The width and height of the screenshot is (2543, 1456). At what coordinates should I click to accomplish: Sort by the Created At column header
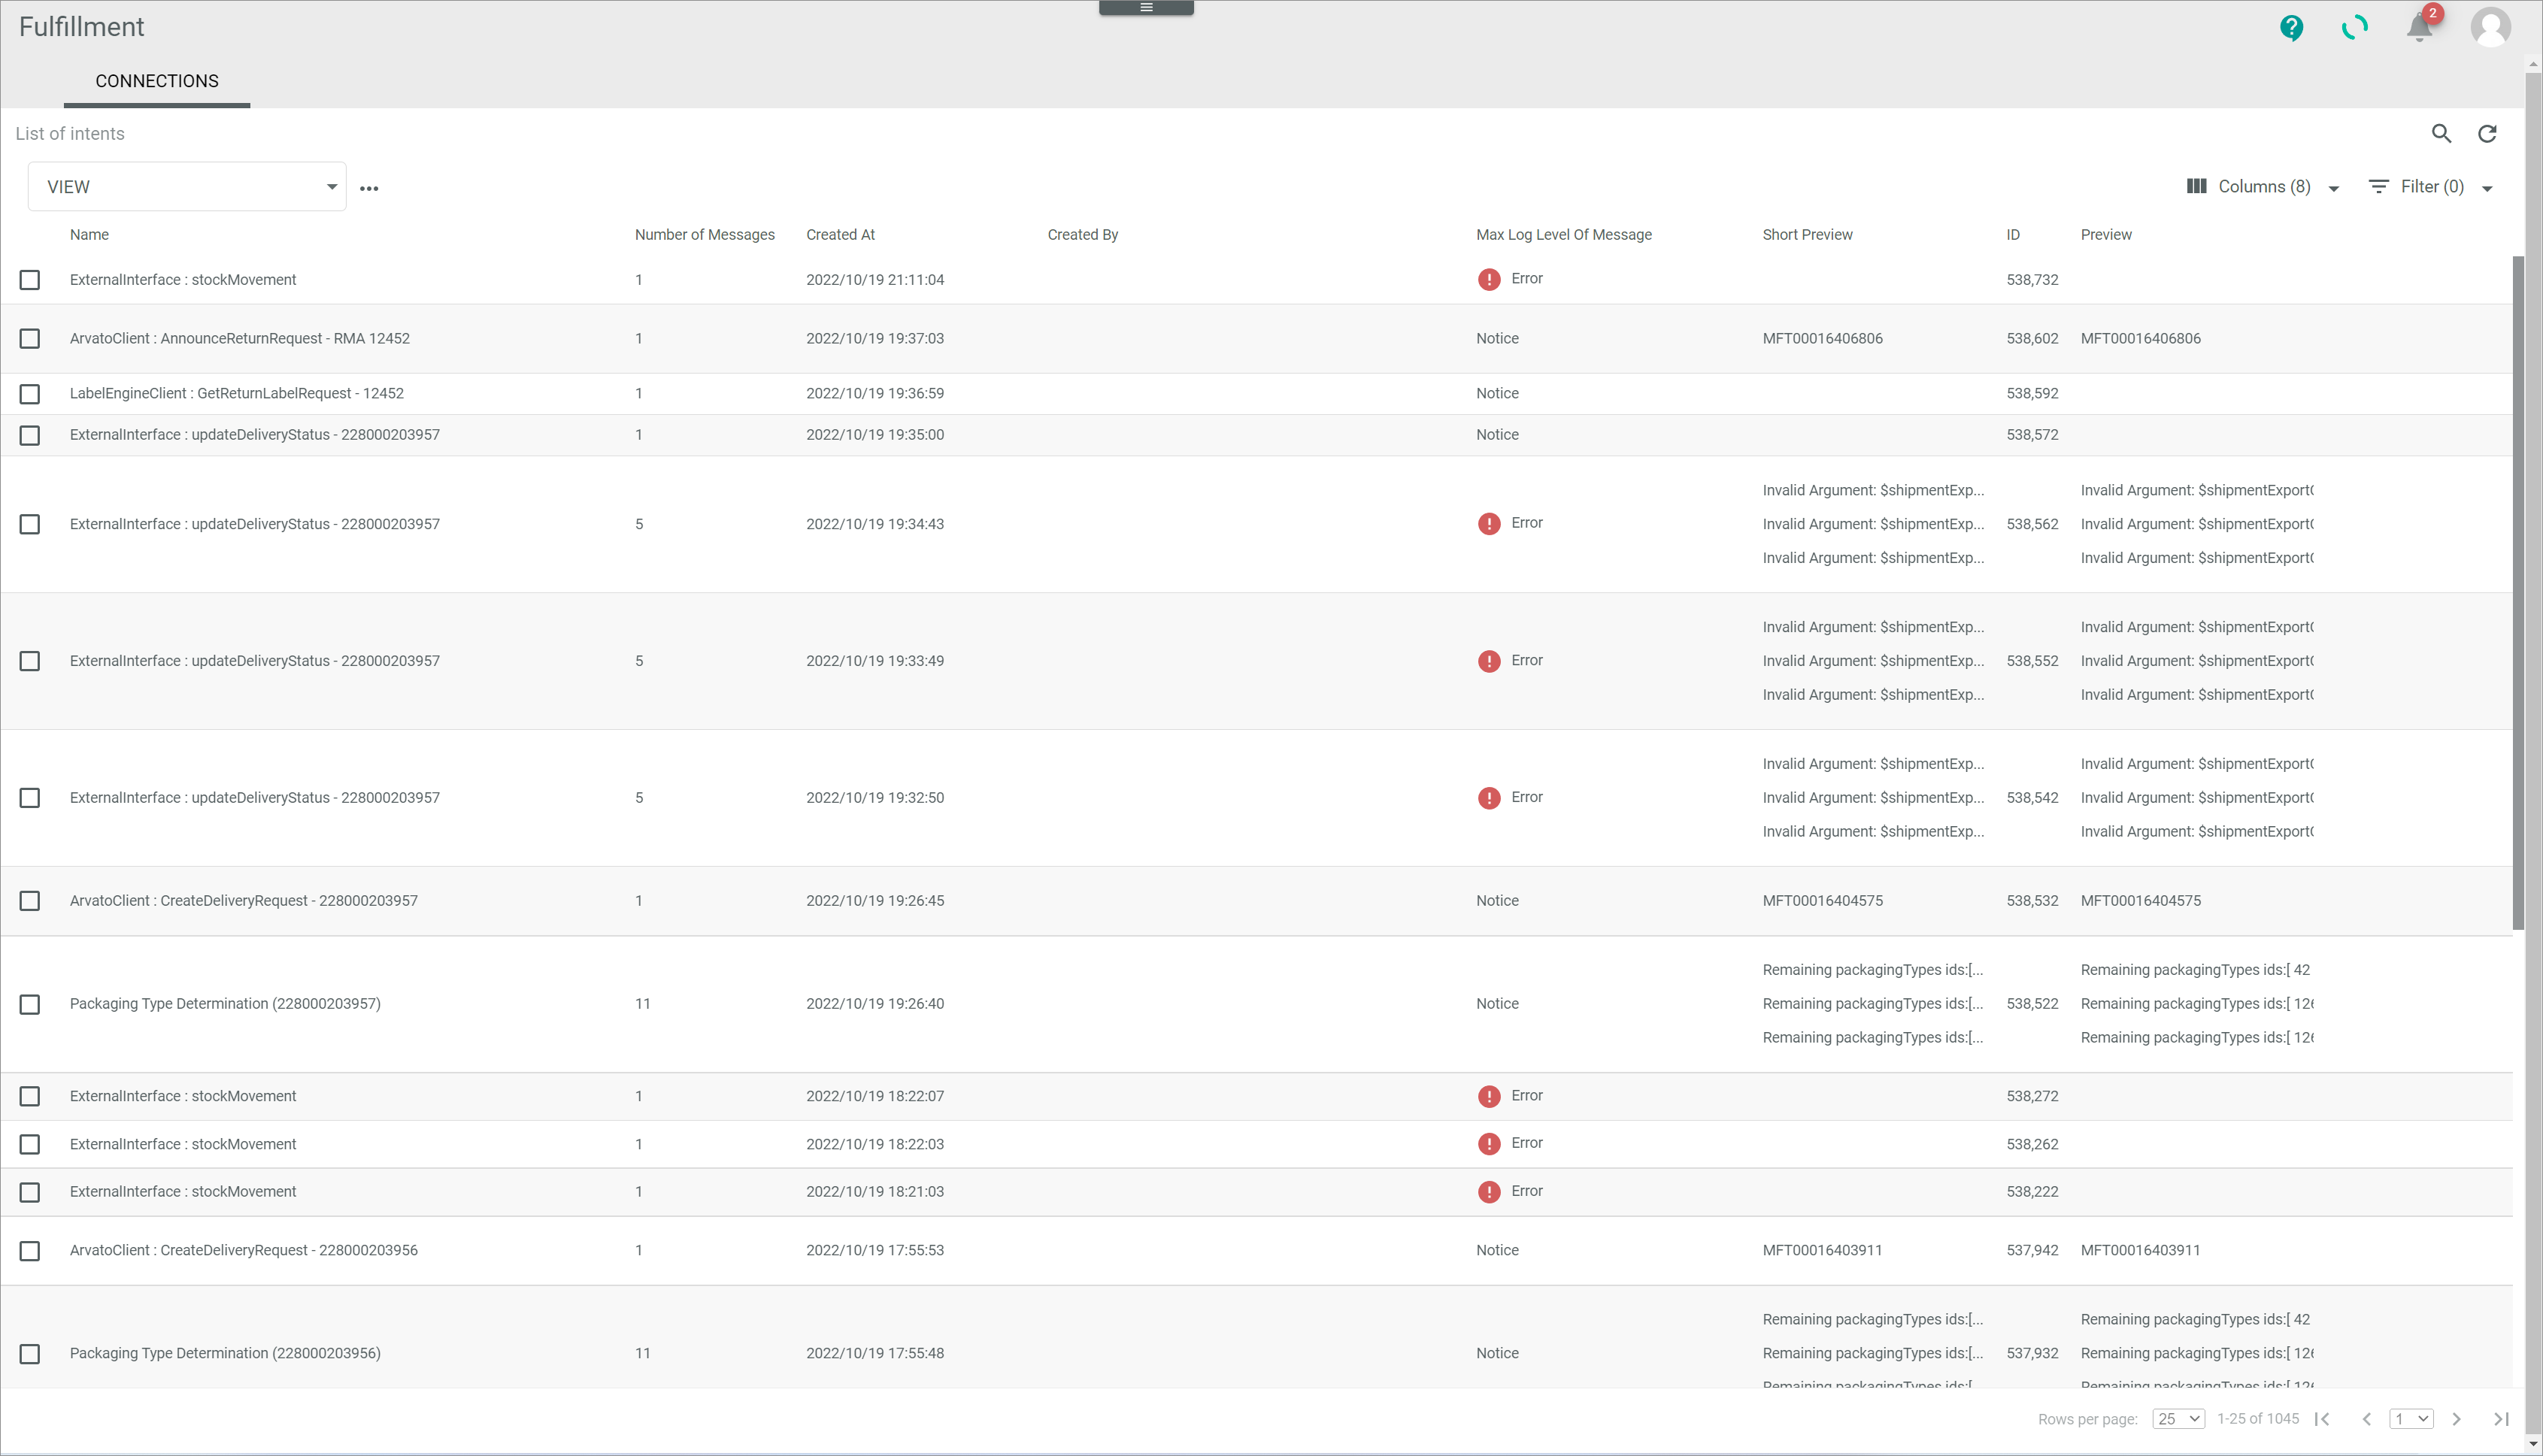coord(840,235)
